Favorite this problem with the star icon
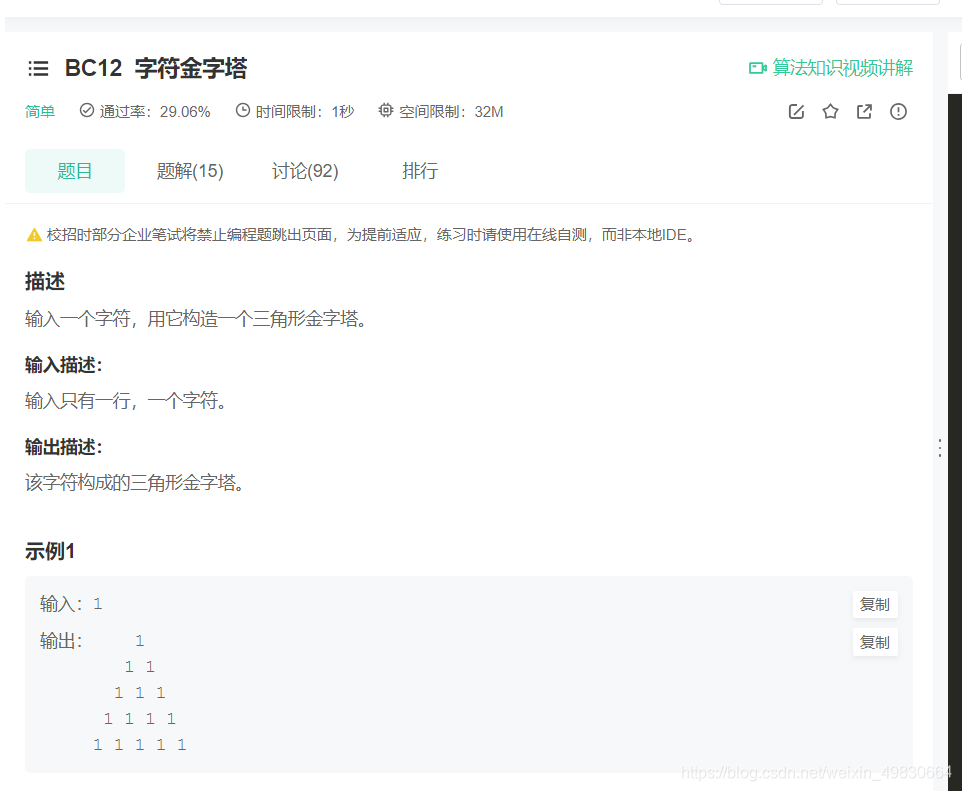 point(830,112)
